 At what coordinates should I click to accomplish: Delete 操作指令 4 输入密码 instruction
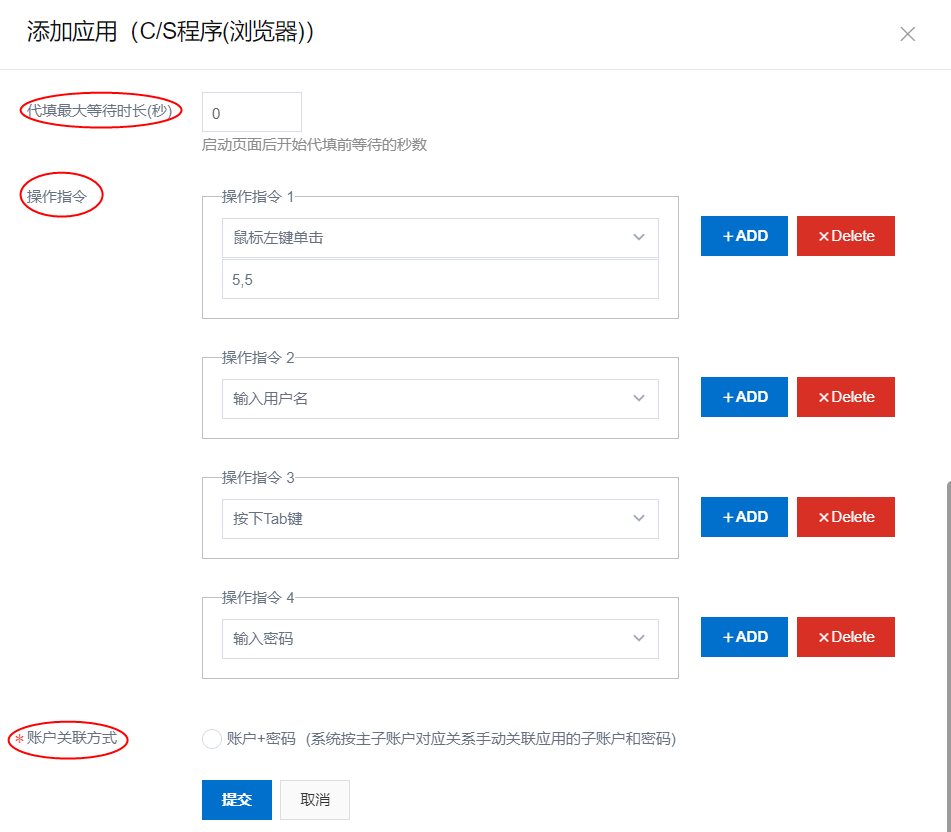point(845,637)
